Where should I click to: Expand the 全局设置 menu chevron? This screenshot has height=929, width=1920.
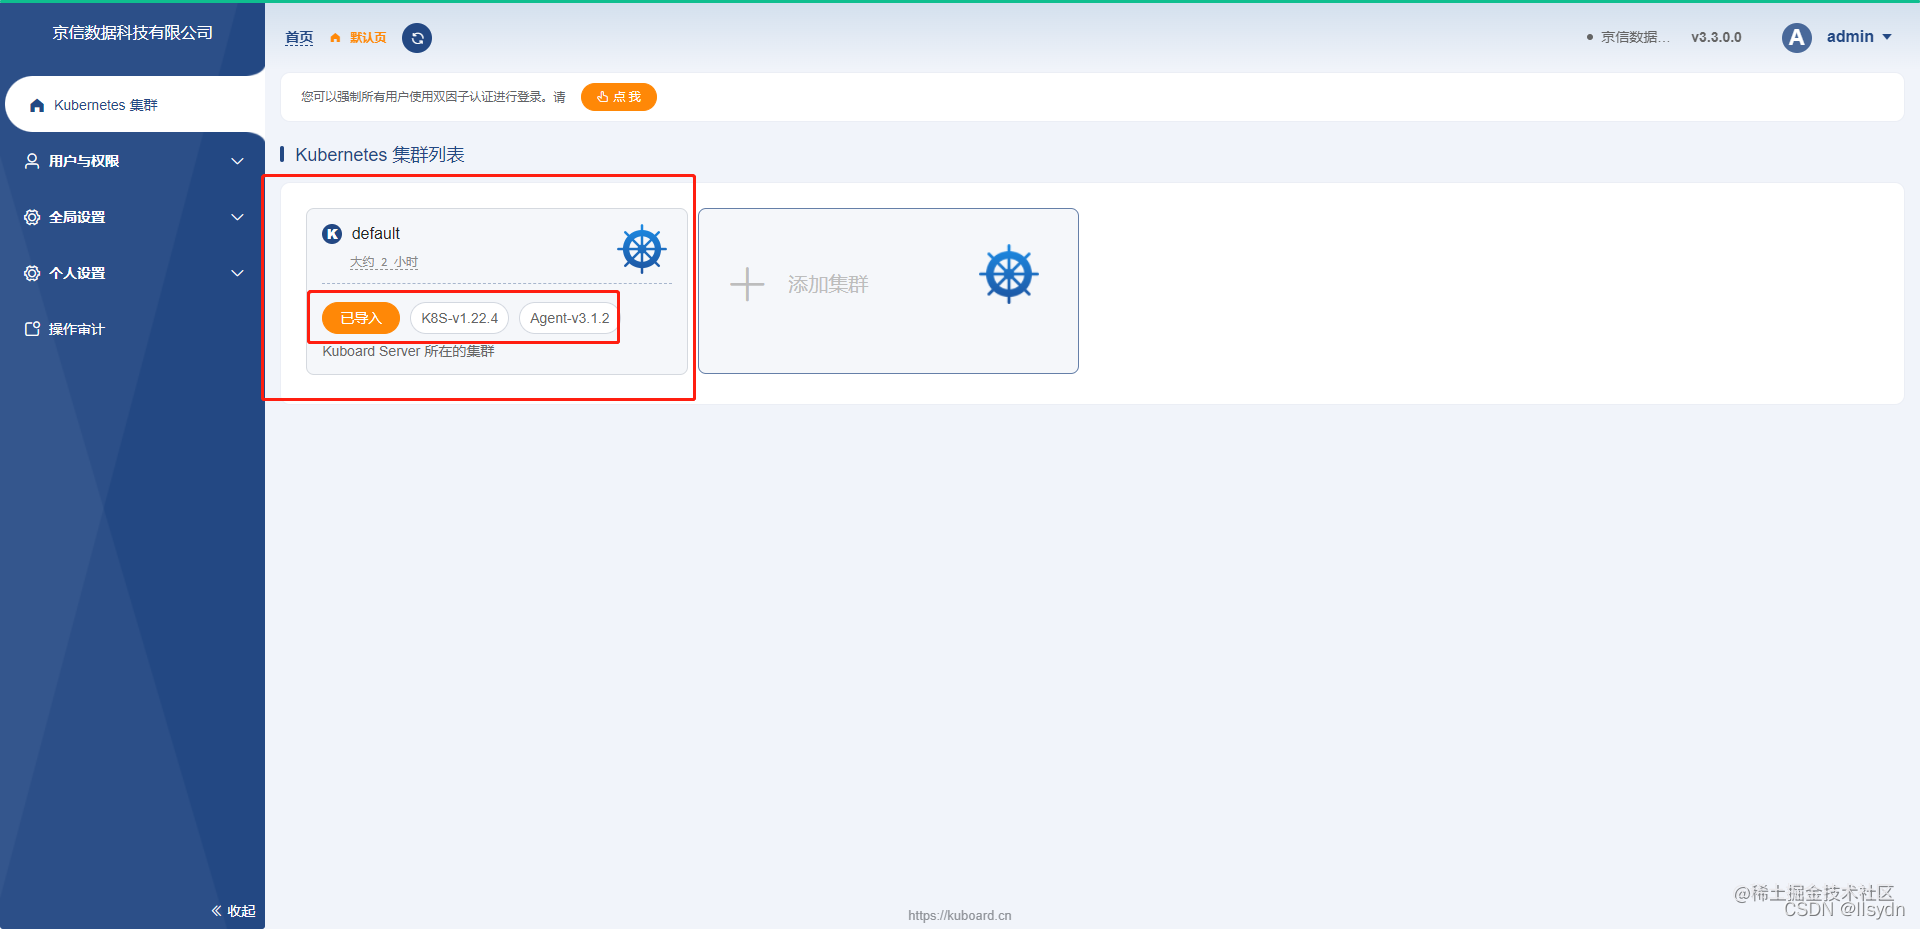(237, 217)
